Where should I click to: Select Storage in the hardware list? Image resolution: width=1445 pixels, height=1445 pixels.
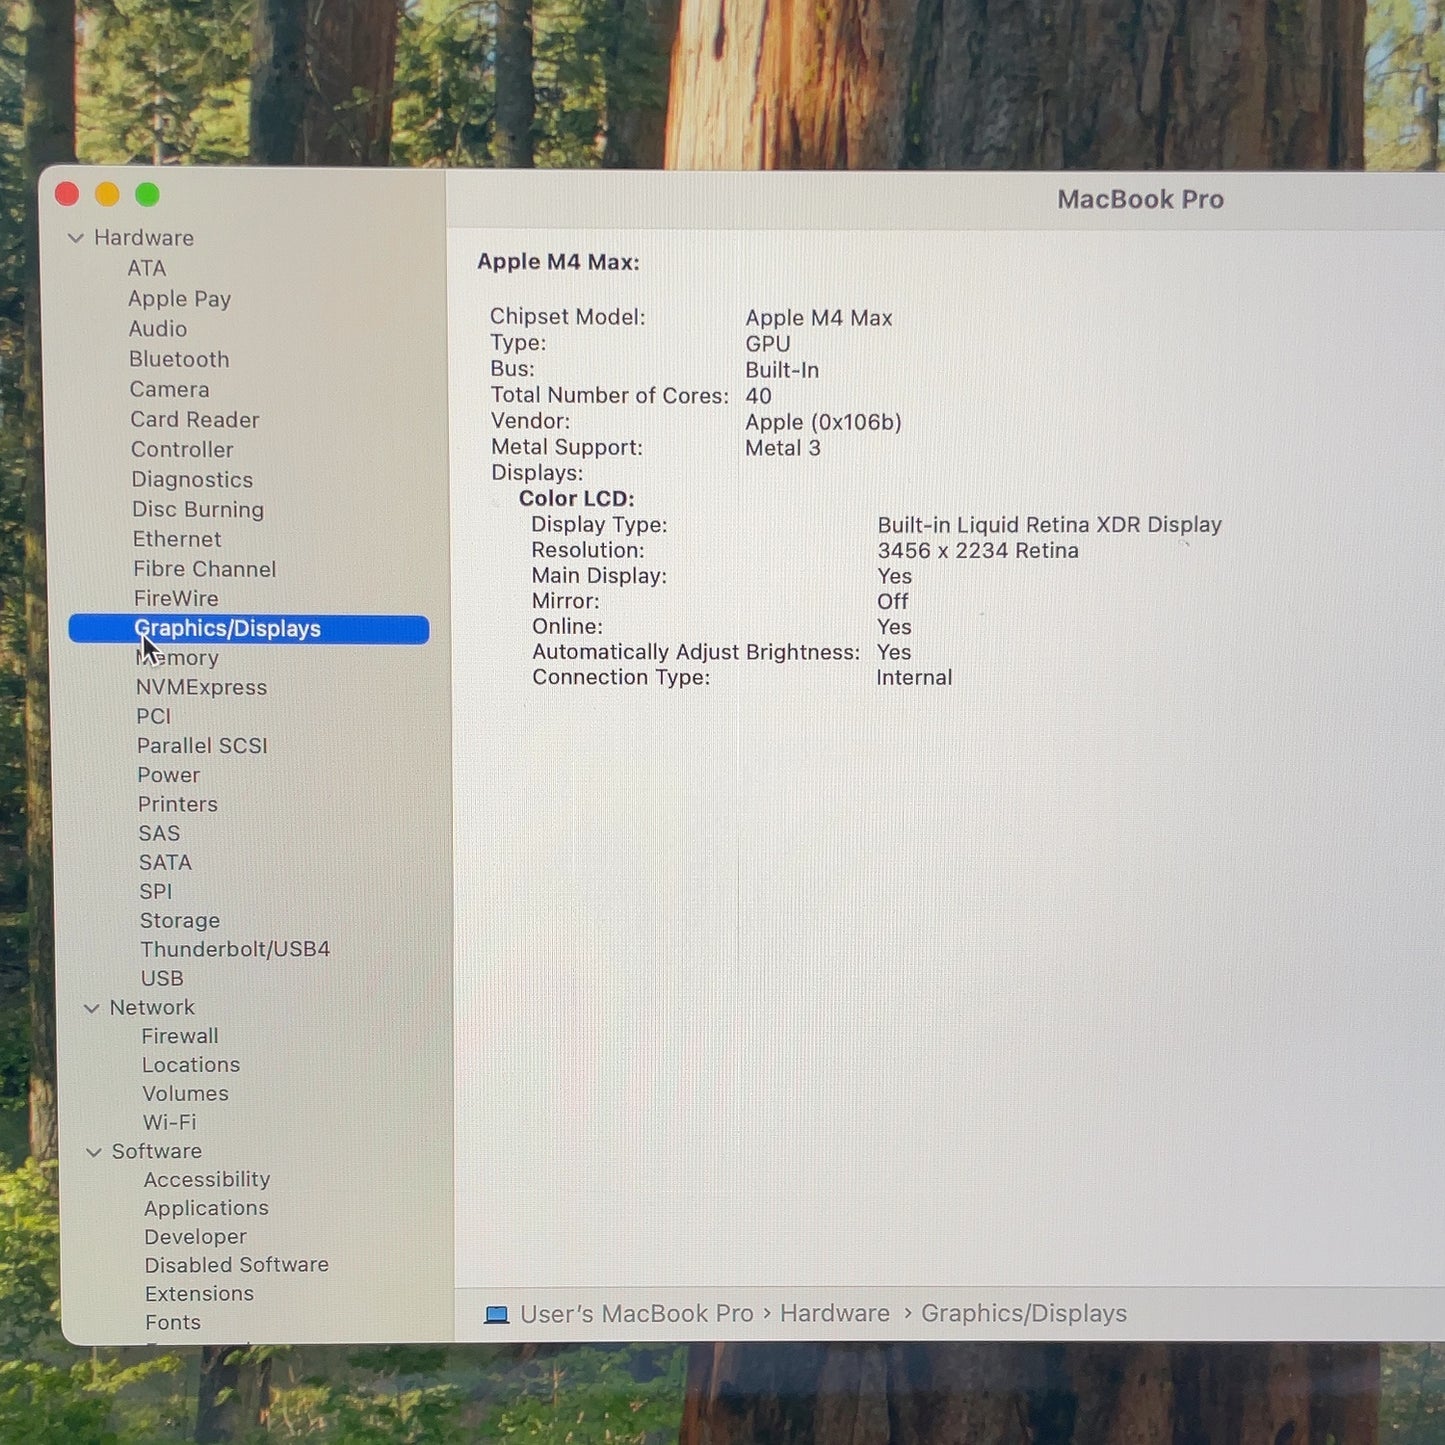coord(180,920)
